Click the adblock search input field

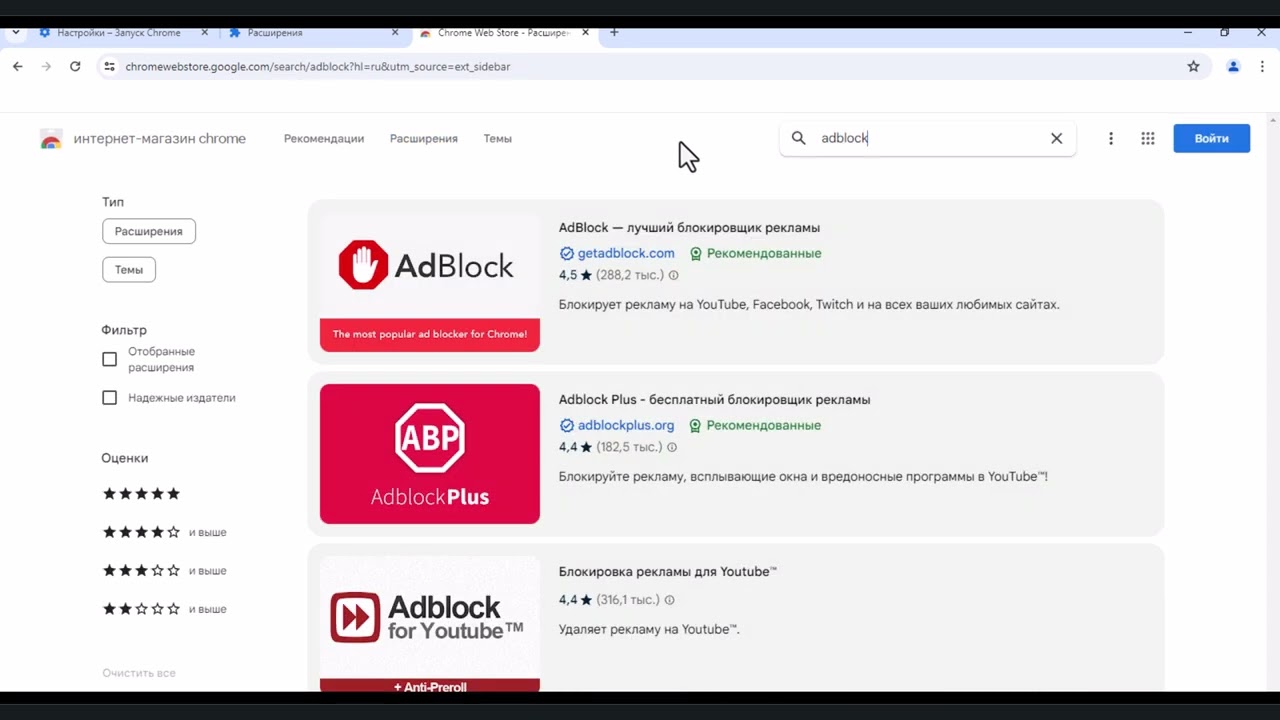(x=928, y=138)
